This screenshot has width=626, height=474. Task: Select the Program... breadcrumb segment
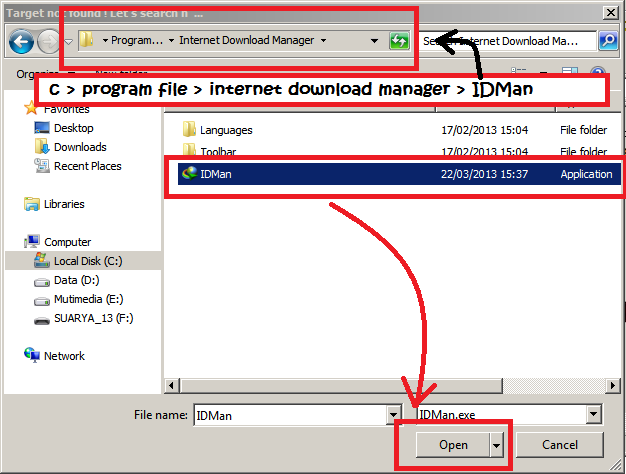coord(137,40)
